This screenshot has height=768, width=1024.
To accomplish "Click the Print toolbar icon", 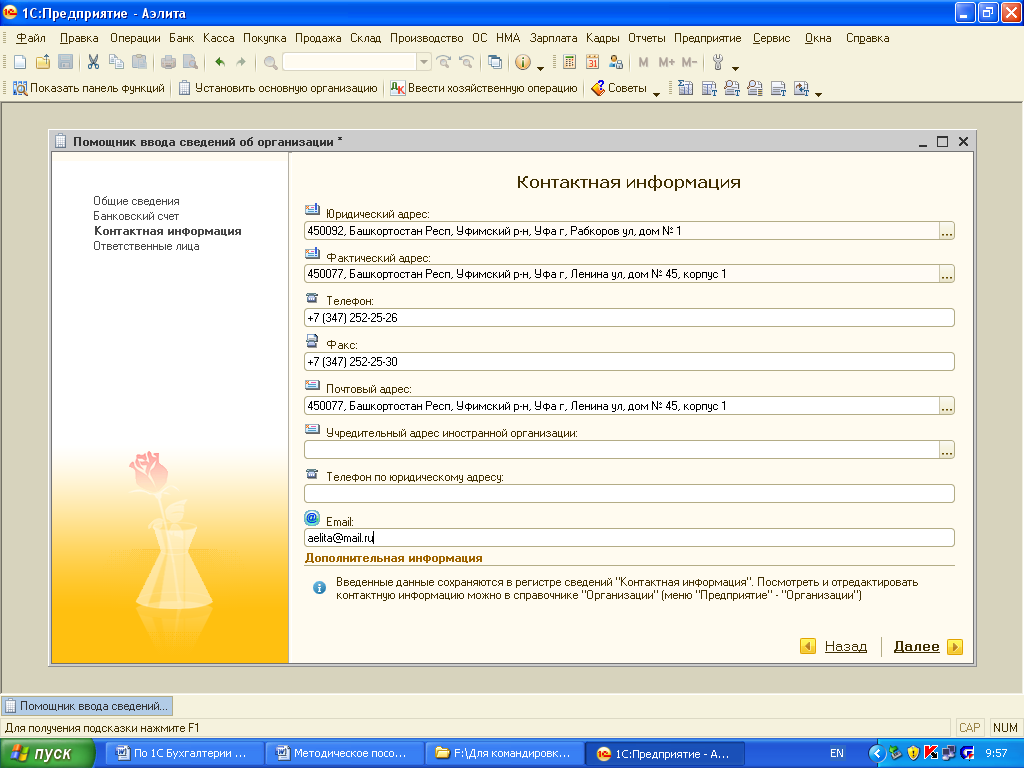I will pyautogui.click(x=168, y=62).
